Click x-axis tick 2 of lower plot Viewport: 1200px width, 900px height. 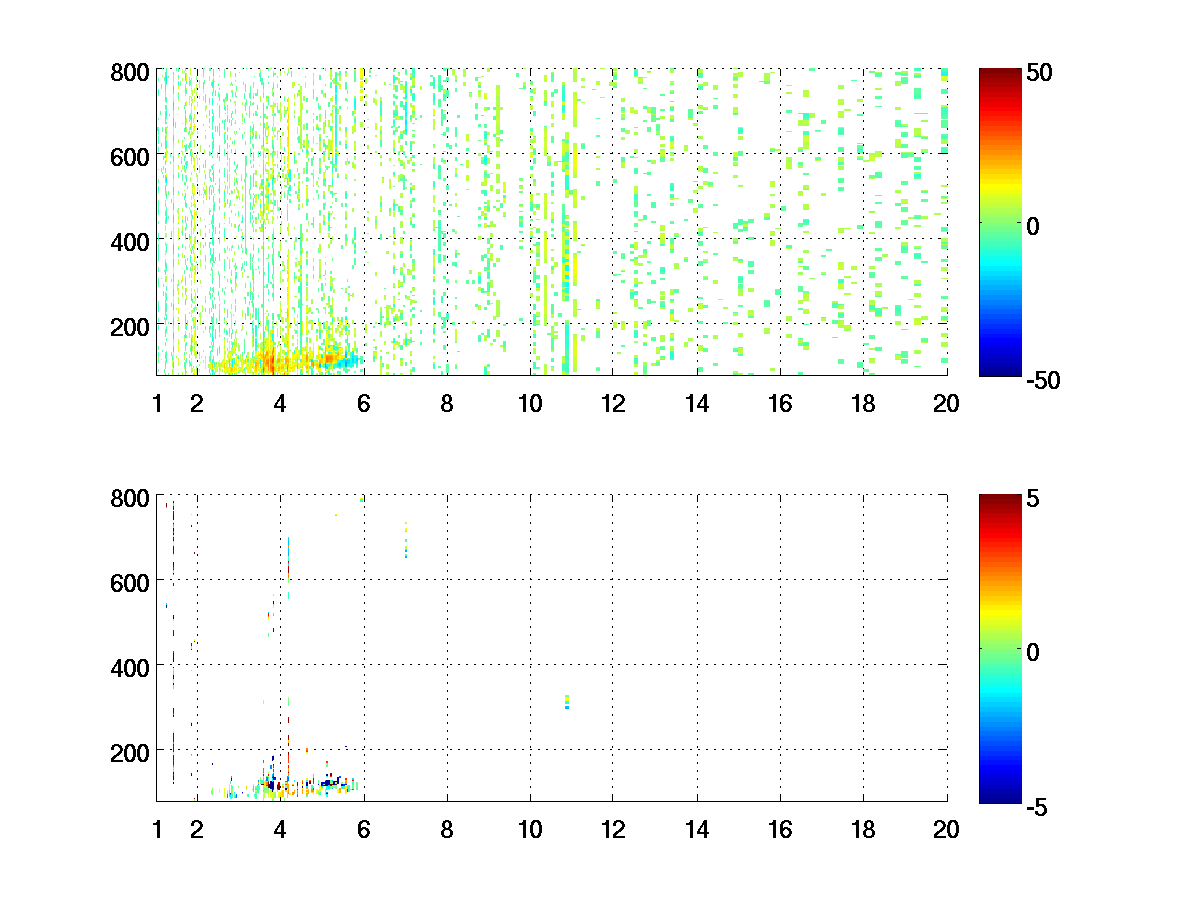pyautogui.click(x=196, y=829)
